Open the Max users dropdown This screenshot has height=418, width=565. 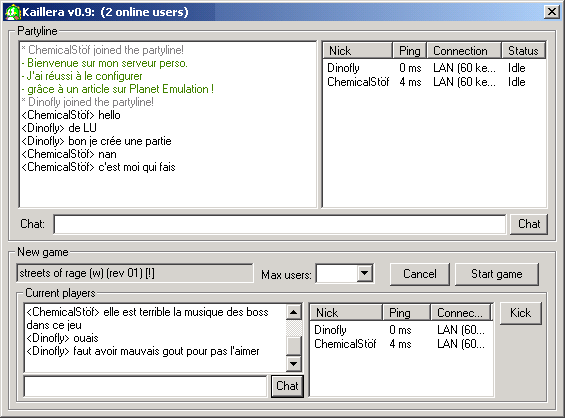(365, 274)
